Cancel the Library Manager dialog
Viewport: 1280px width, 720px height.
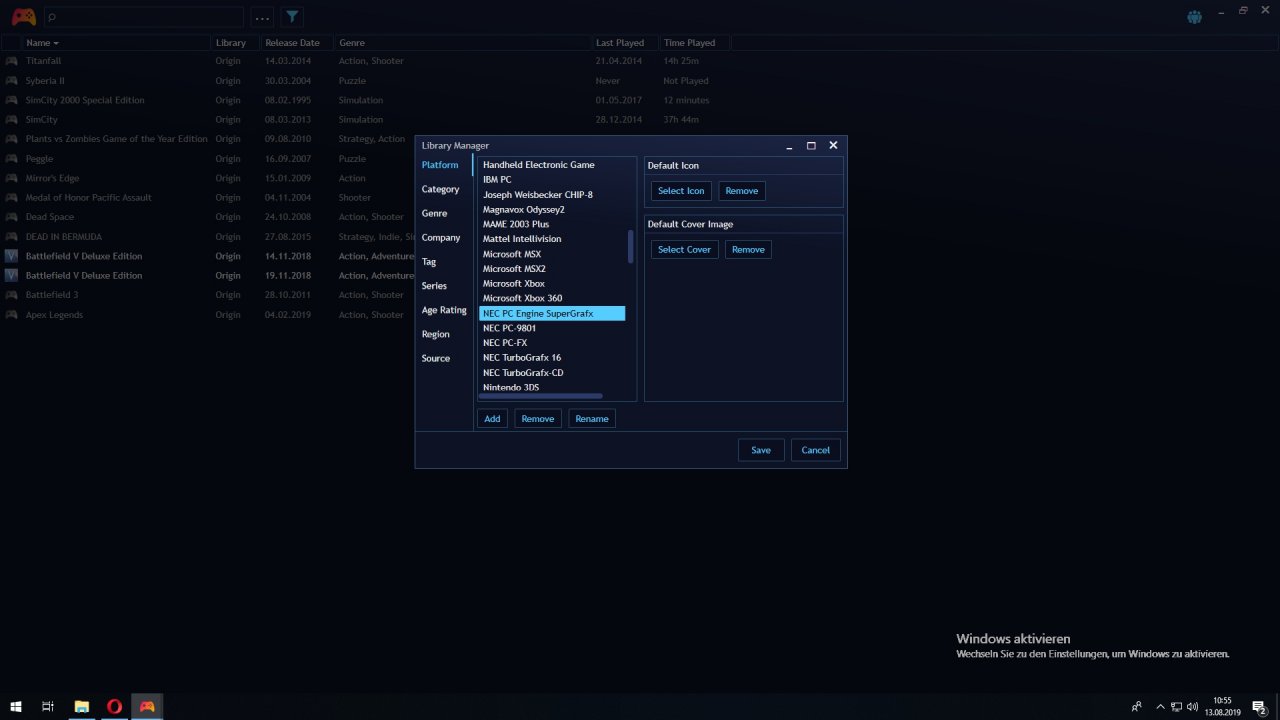click(816, 450)
